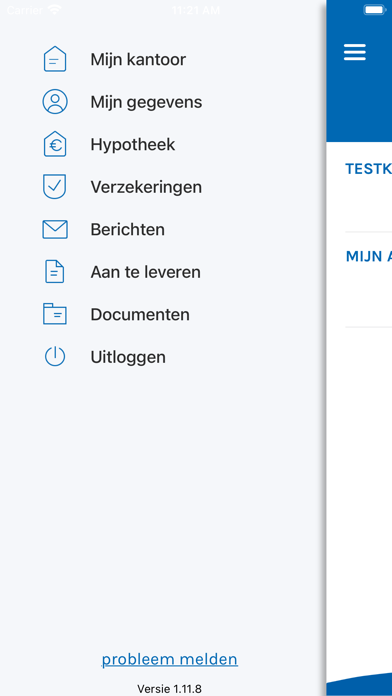Click the Aan te leveren document icon

click(55, 272)
